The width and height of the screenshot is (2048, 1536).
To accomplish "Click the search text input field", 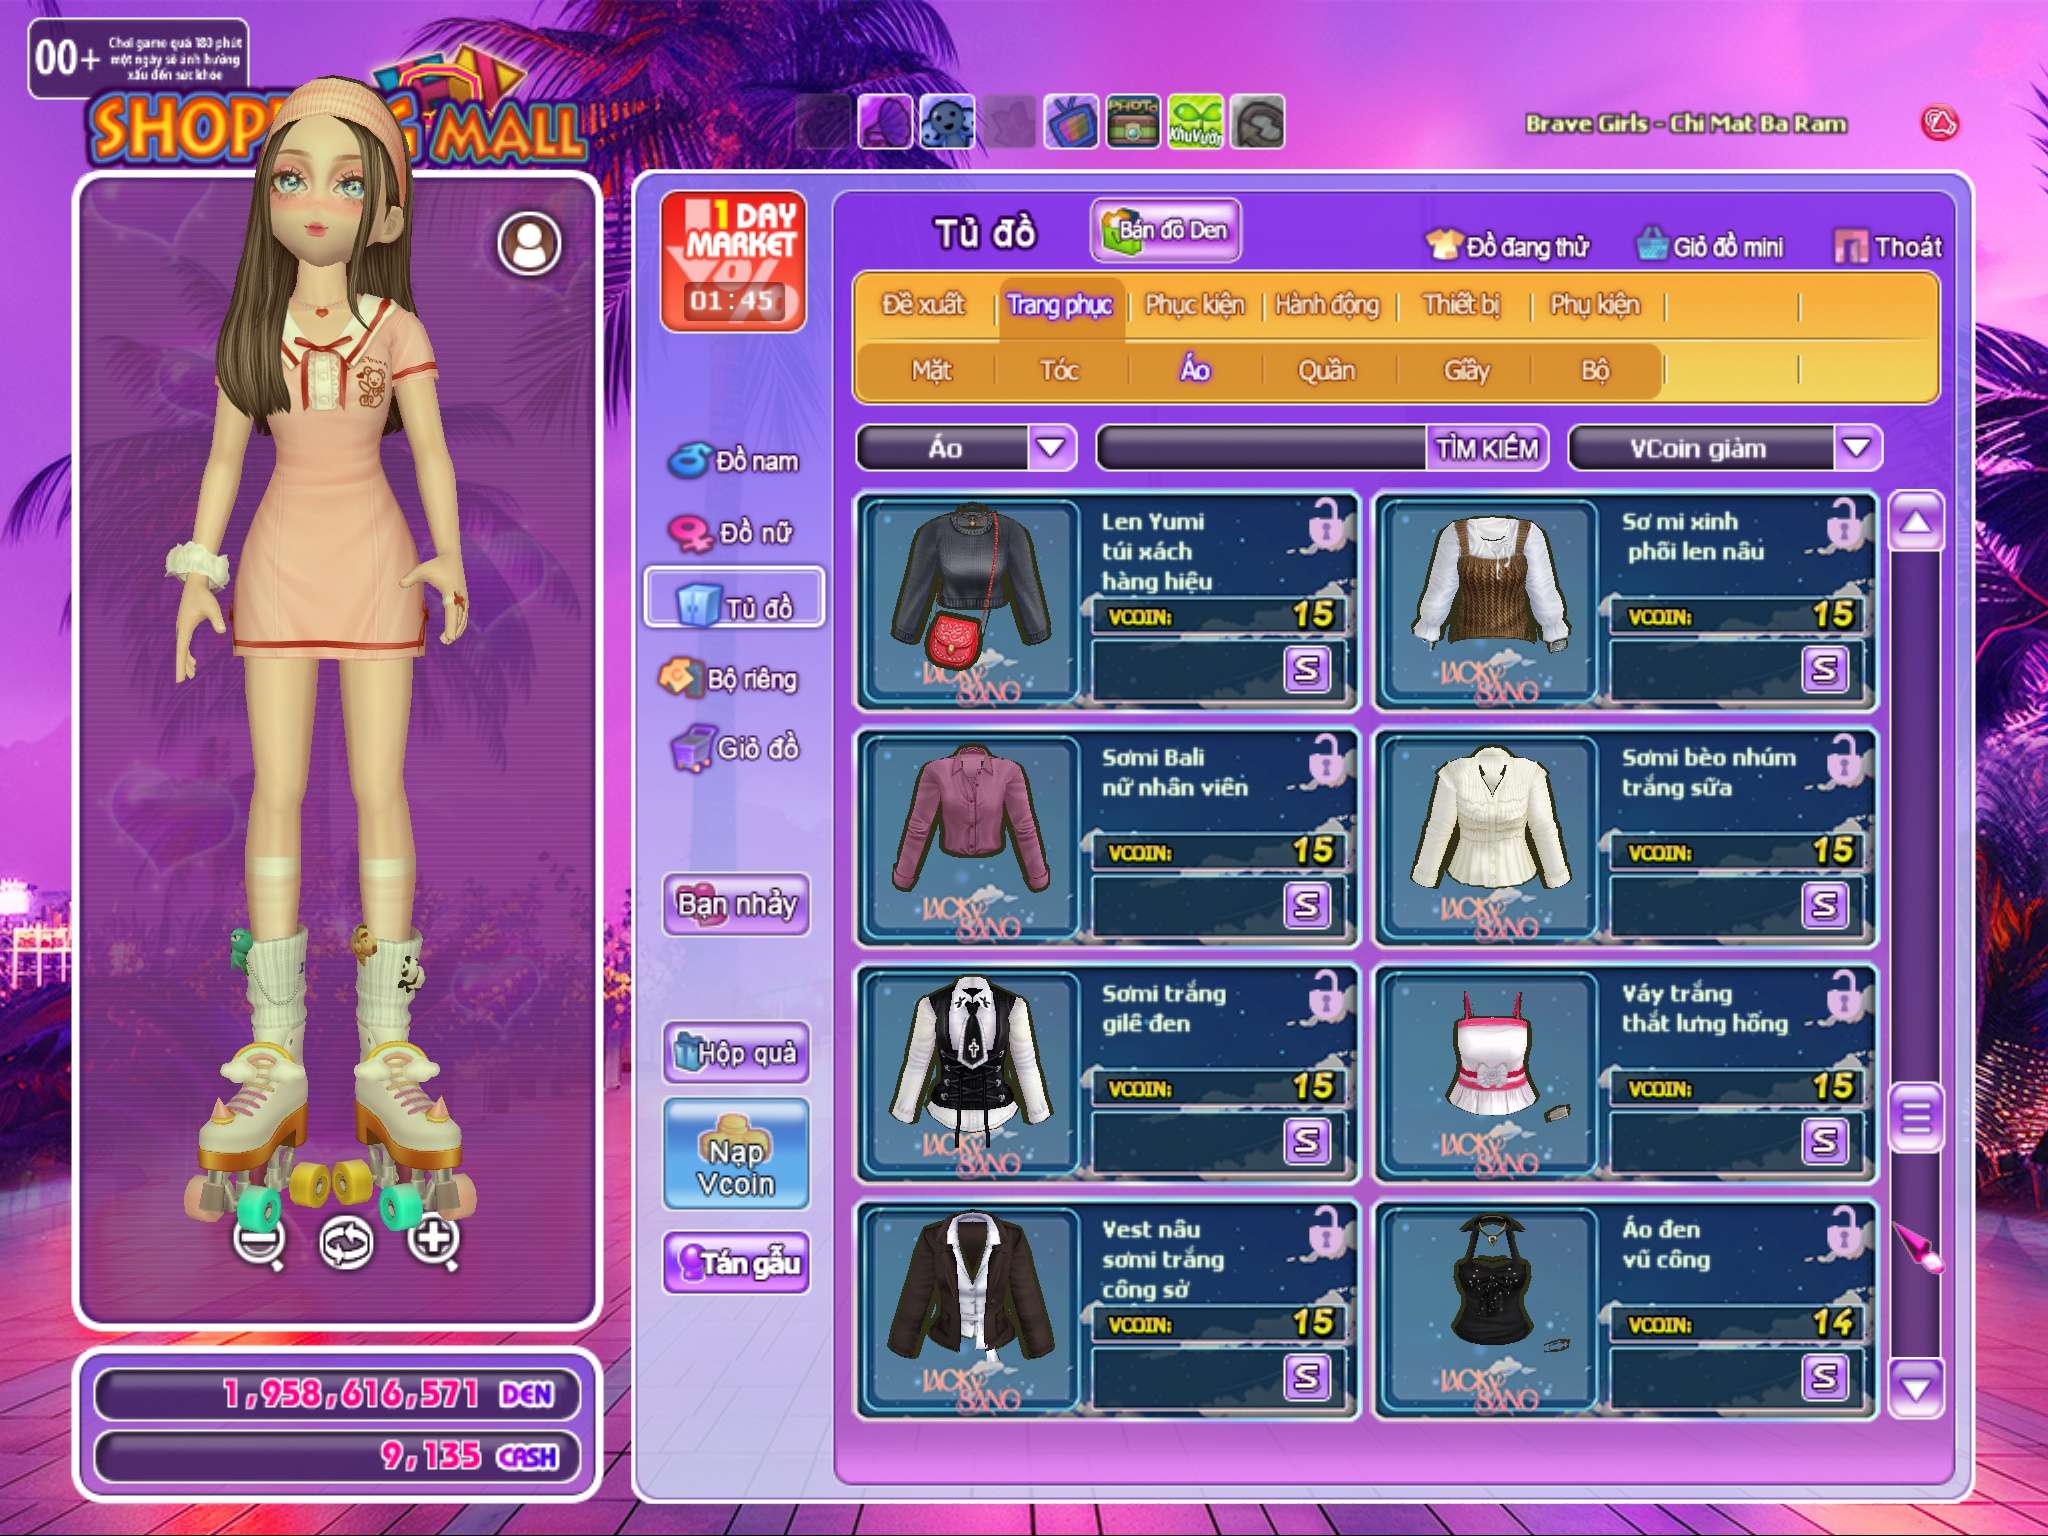I will click(1263, 448).
